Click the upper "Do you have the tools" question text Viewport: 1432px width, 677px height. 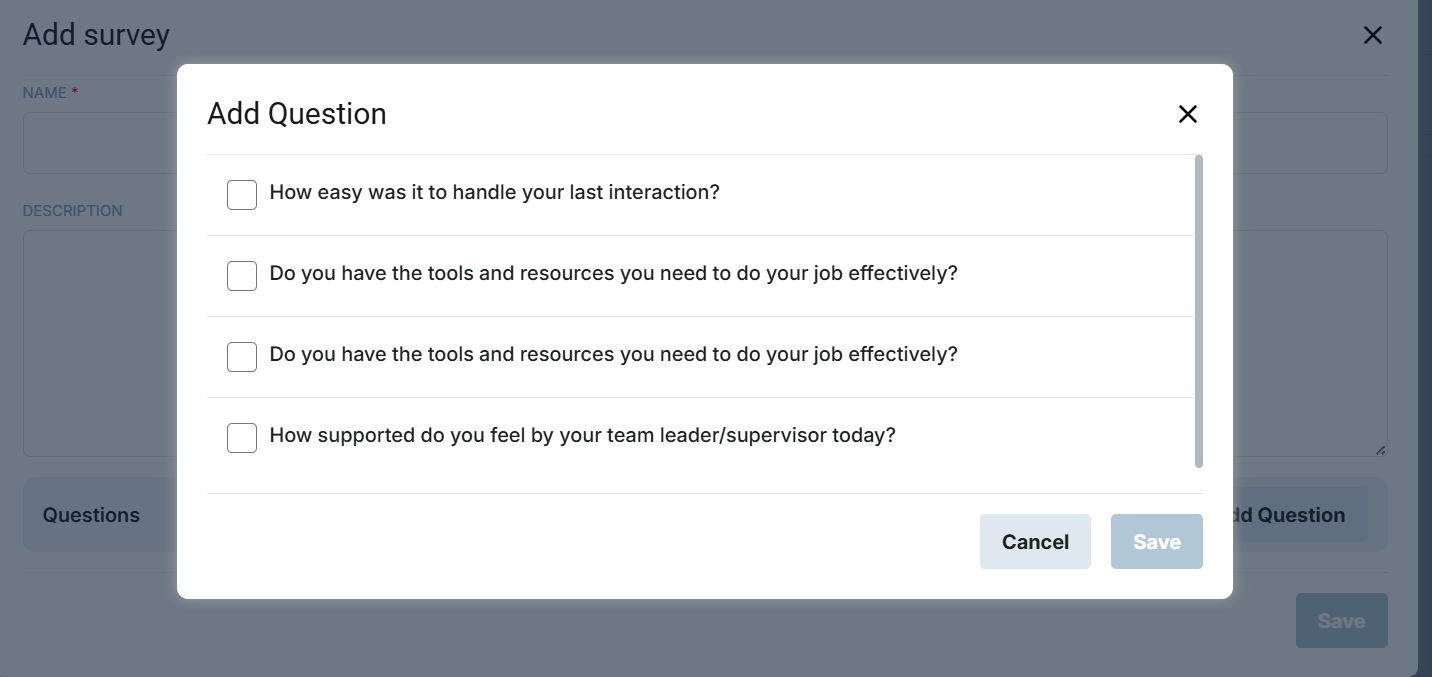pos(613,273)
